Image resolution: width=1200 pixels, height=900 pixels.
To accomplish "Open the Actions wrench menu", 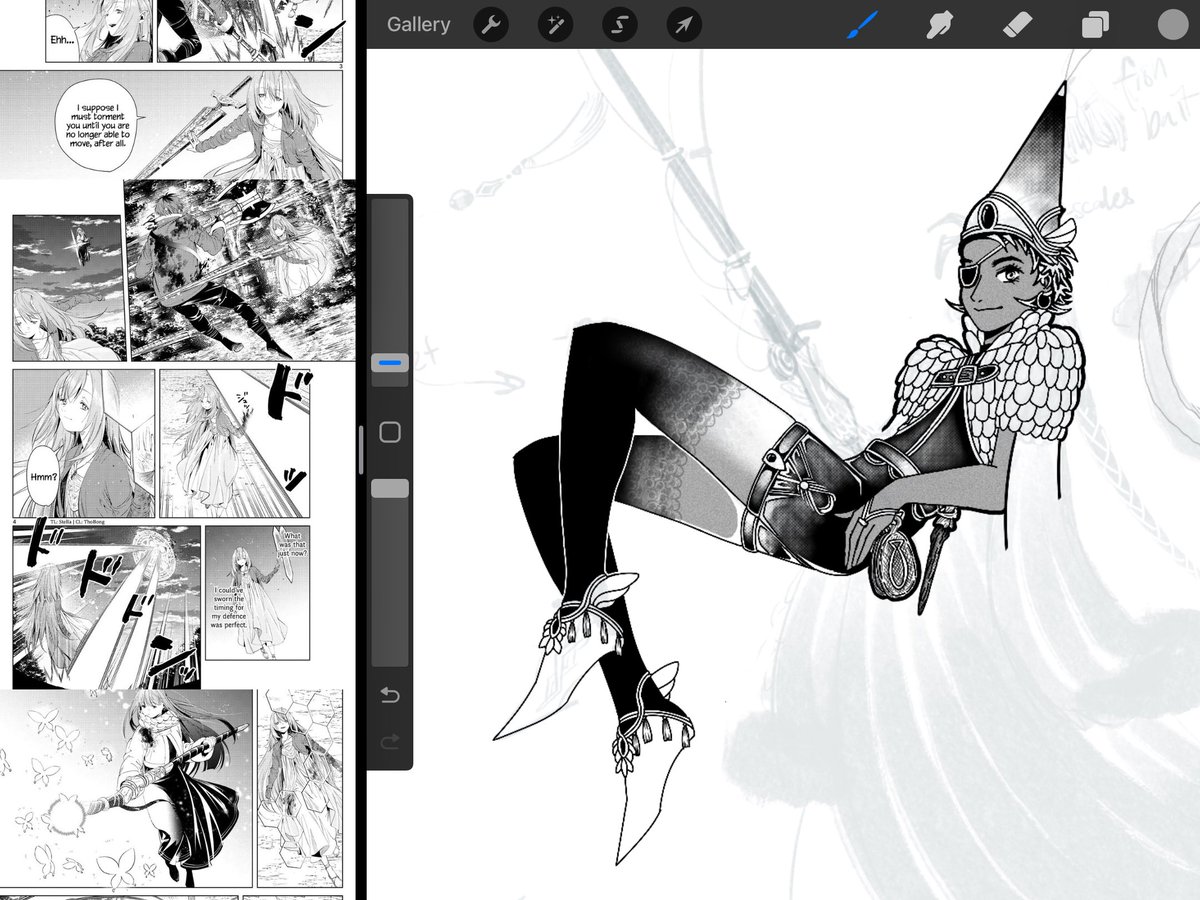I will tap(489, 25).
